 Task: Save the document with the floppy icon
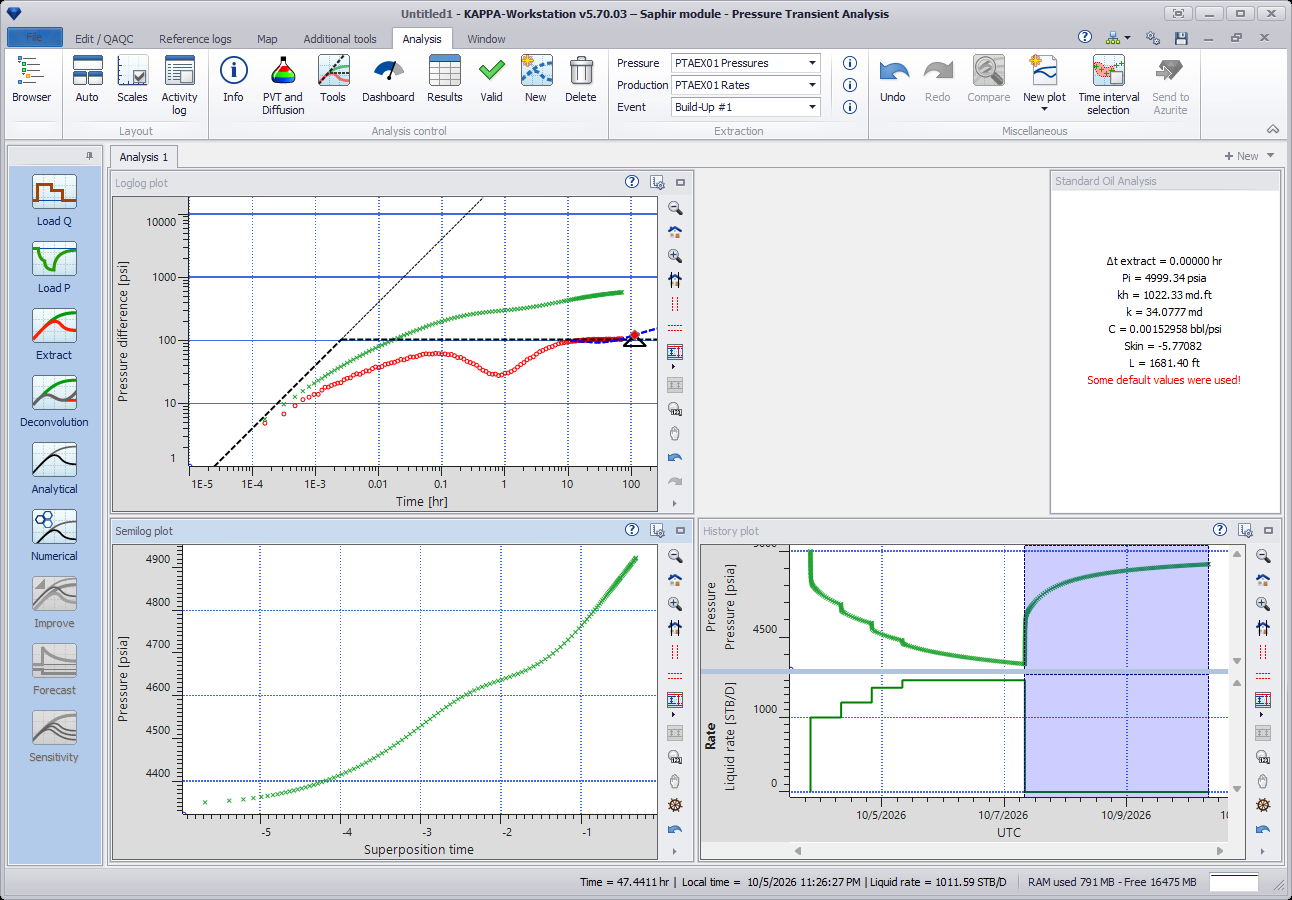(x=1181, y=38)
